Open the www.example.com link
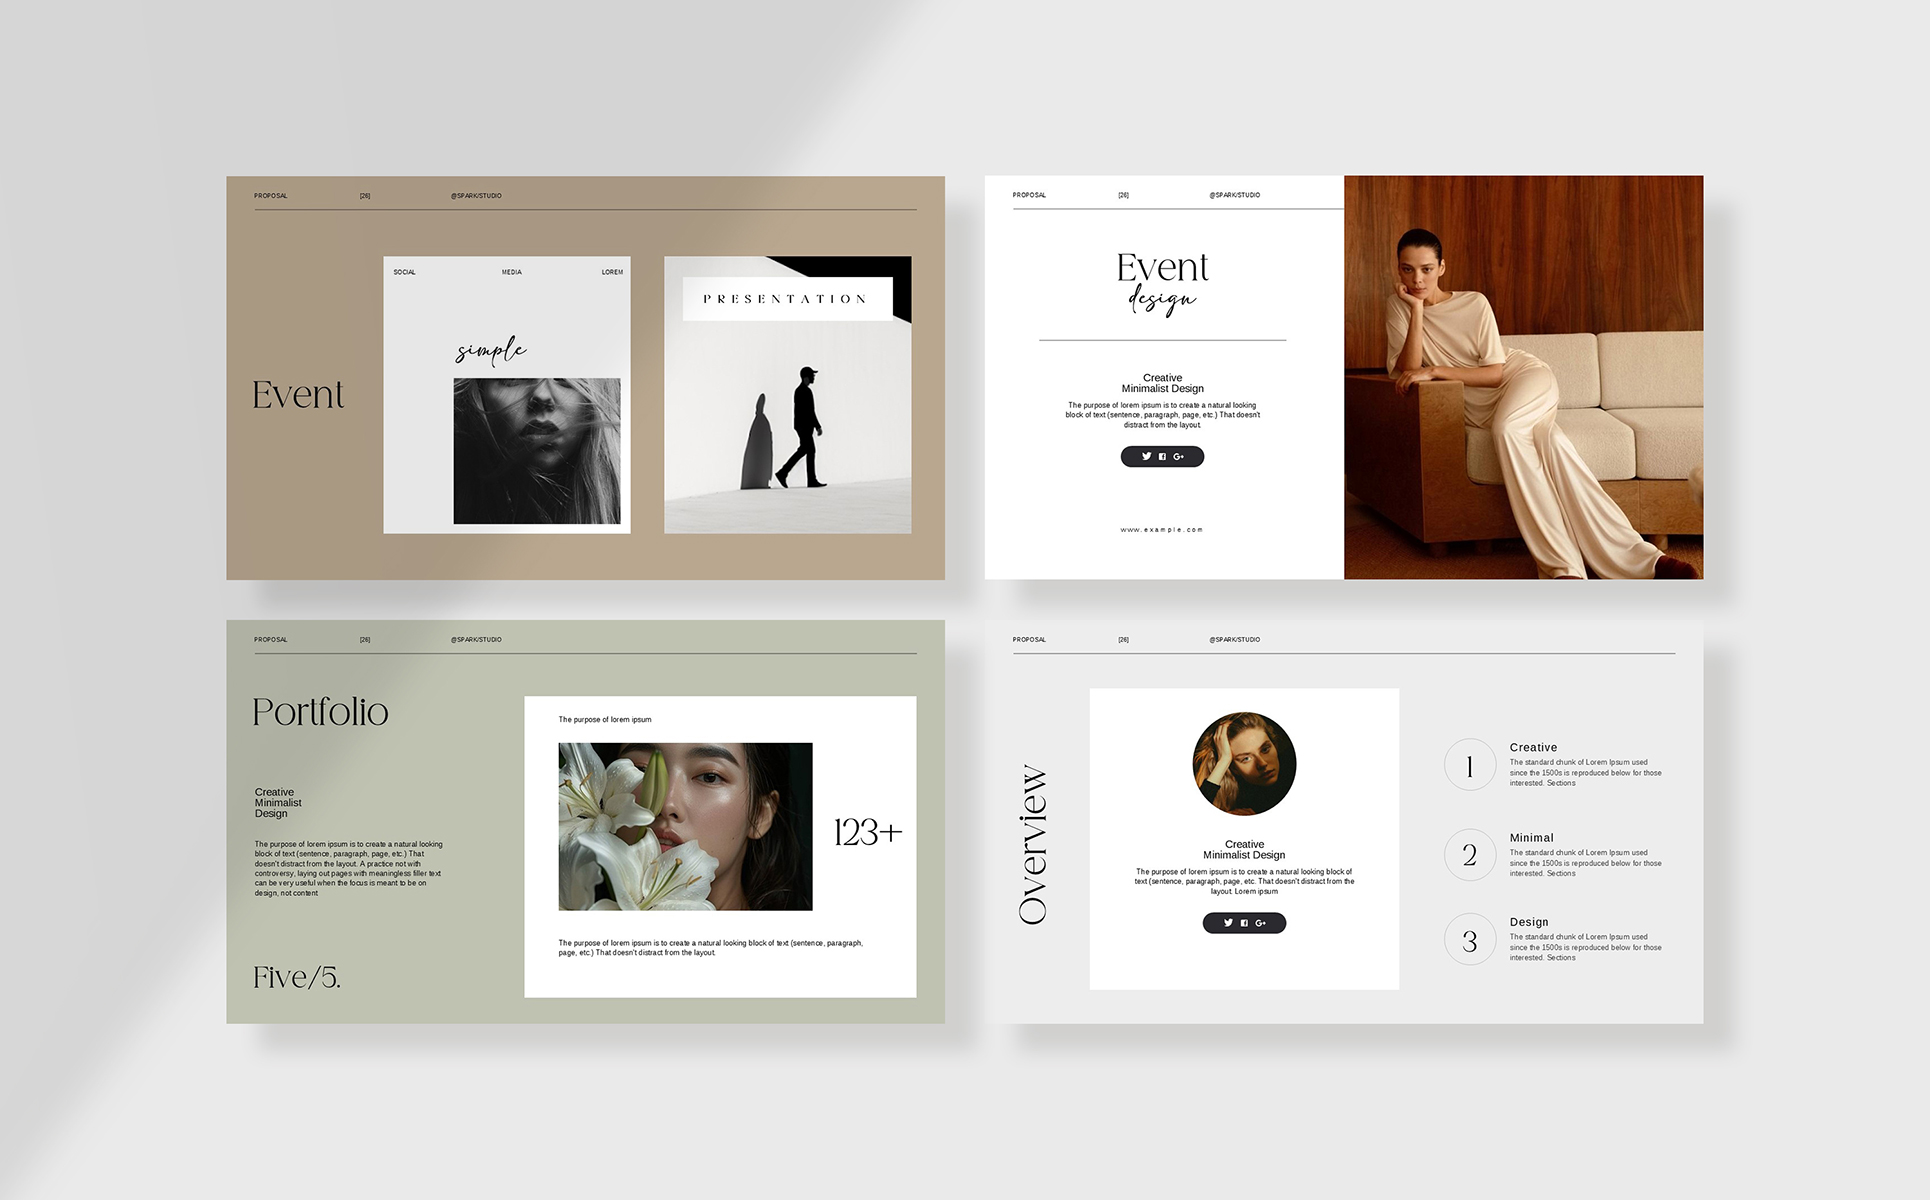The image size is (1930, 1200). (1161, 530)
